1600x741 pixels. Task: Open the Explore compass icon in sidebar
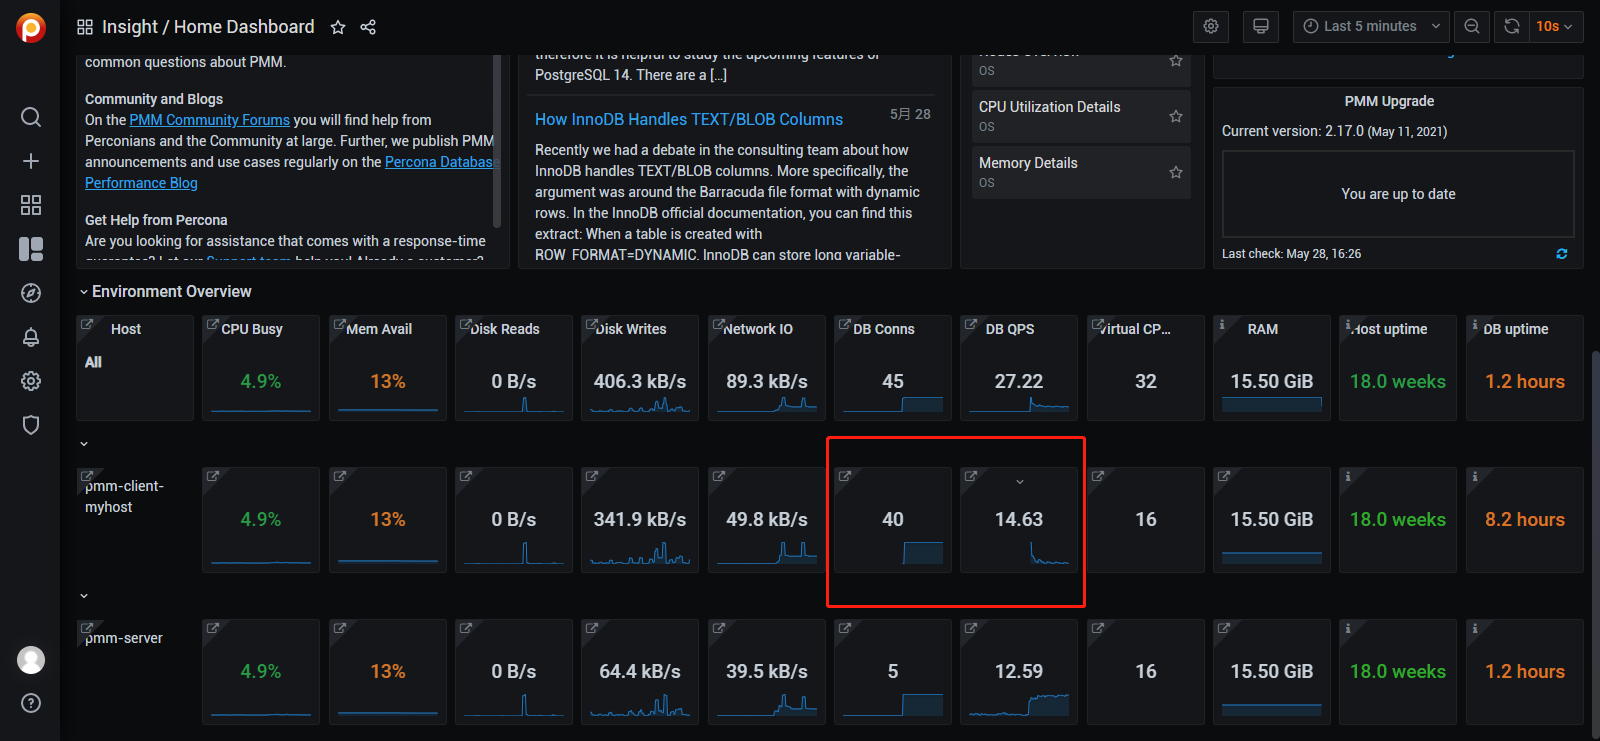click(x=31, y=293)
